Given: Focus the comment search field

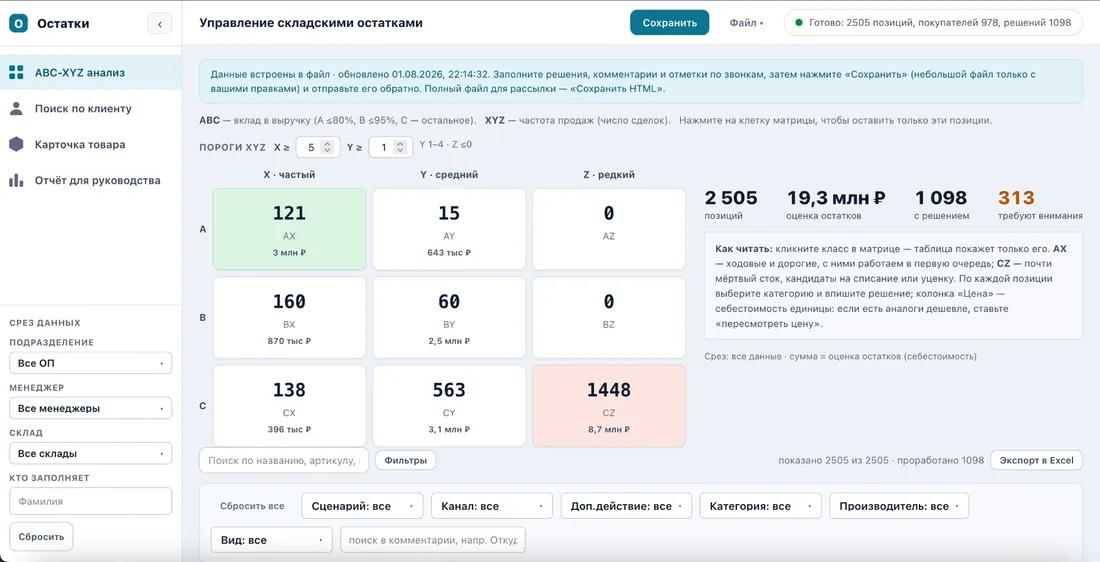Looking at the screenshot, I should coord(433,540).
